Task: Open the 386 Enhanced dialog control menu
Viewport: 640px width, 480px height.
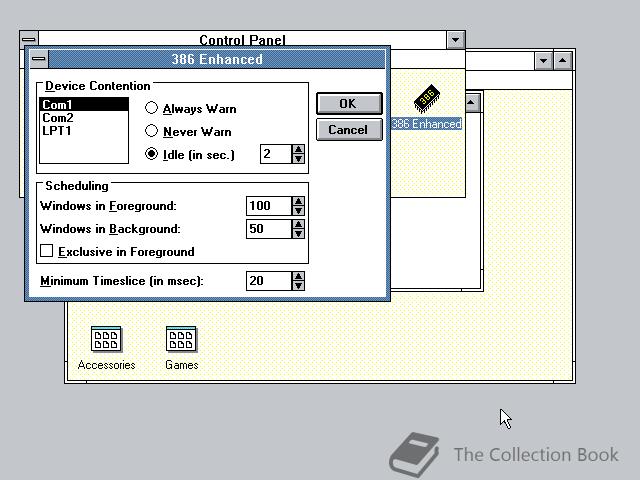Action: click(39, 59)
